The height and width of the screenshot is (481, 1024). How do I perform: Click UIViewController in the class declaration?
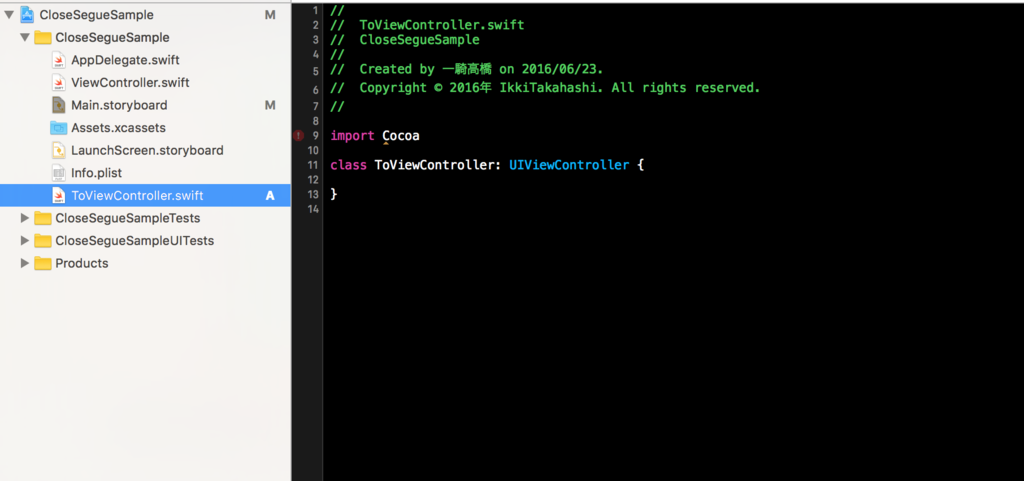(569, 165)
